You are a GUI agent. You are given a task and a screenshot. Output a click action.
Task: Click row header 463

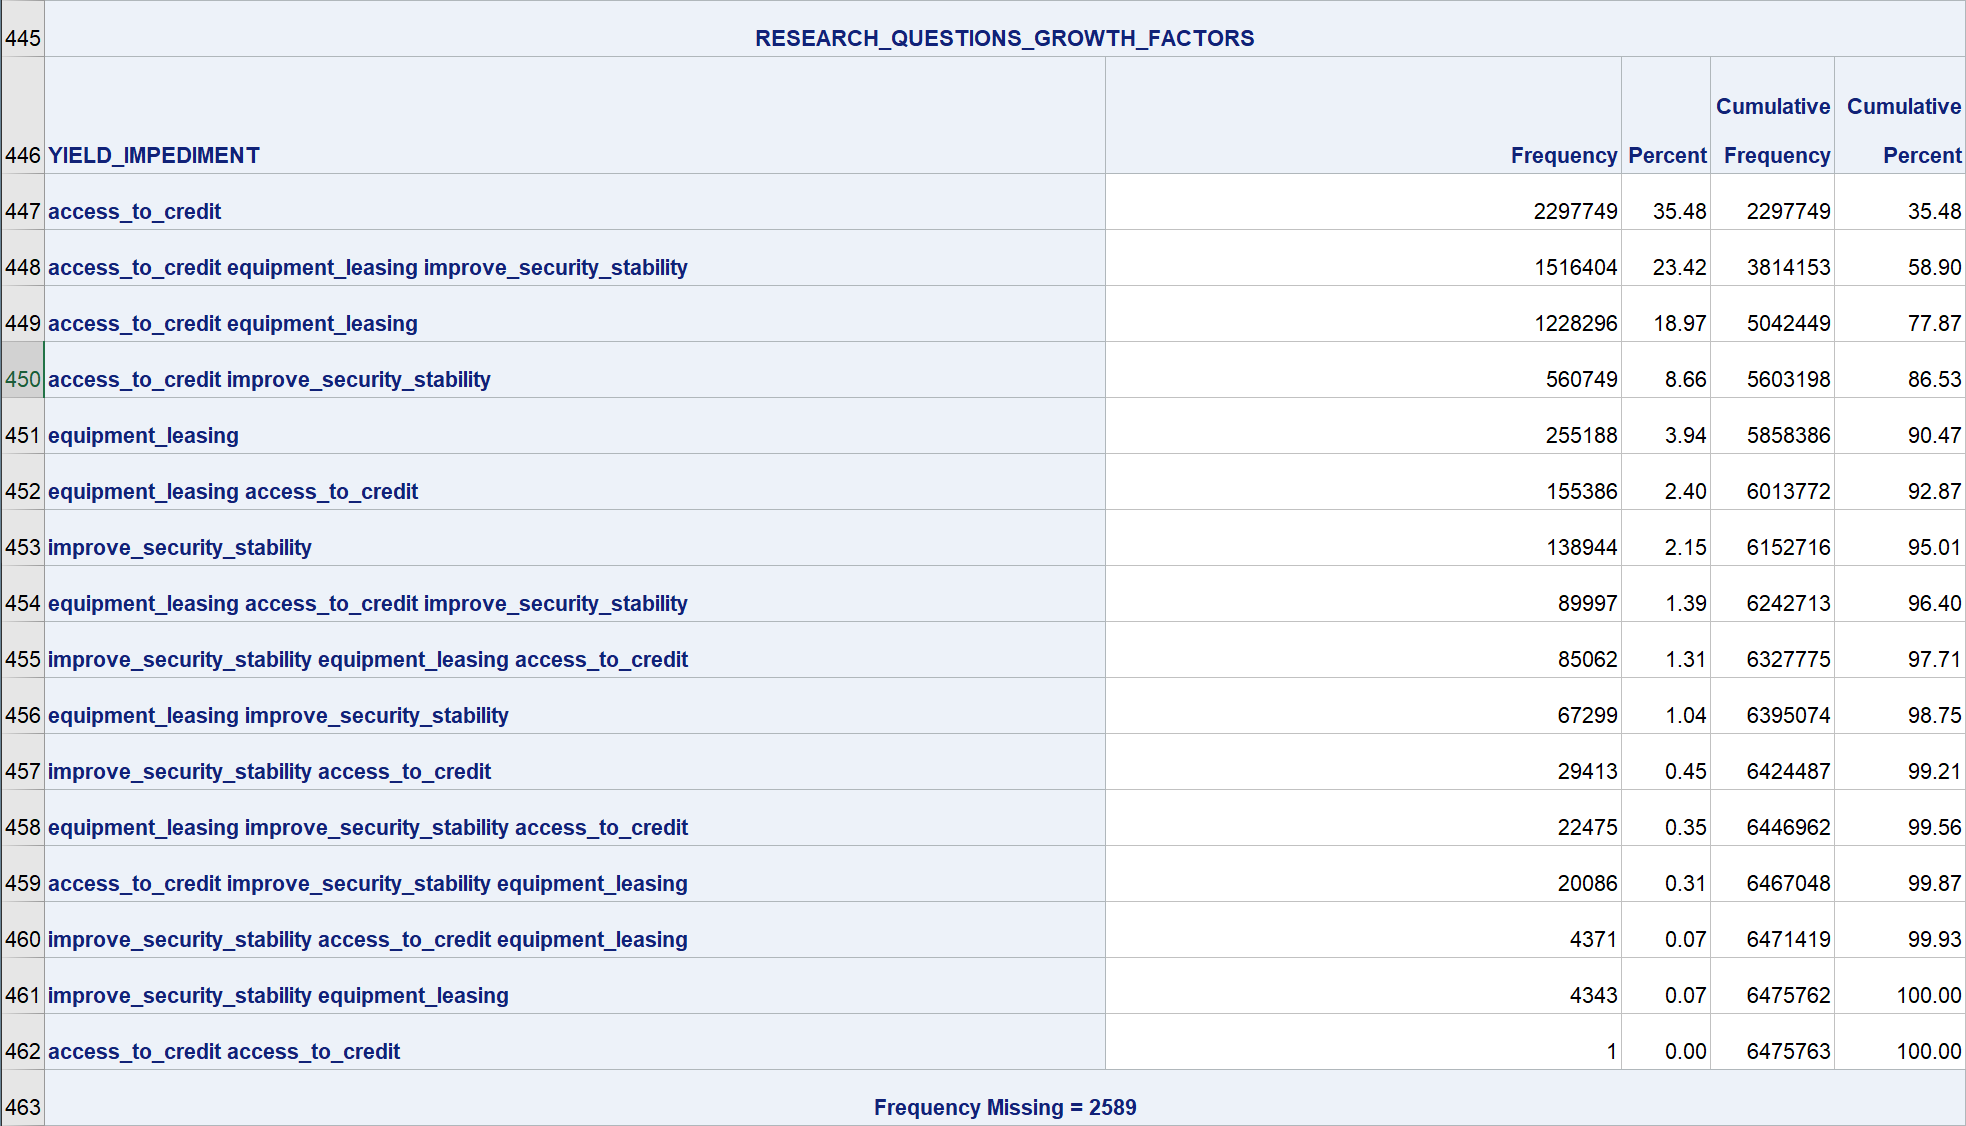coord(22,1107)
